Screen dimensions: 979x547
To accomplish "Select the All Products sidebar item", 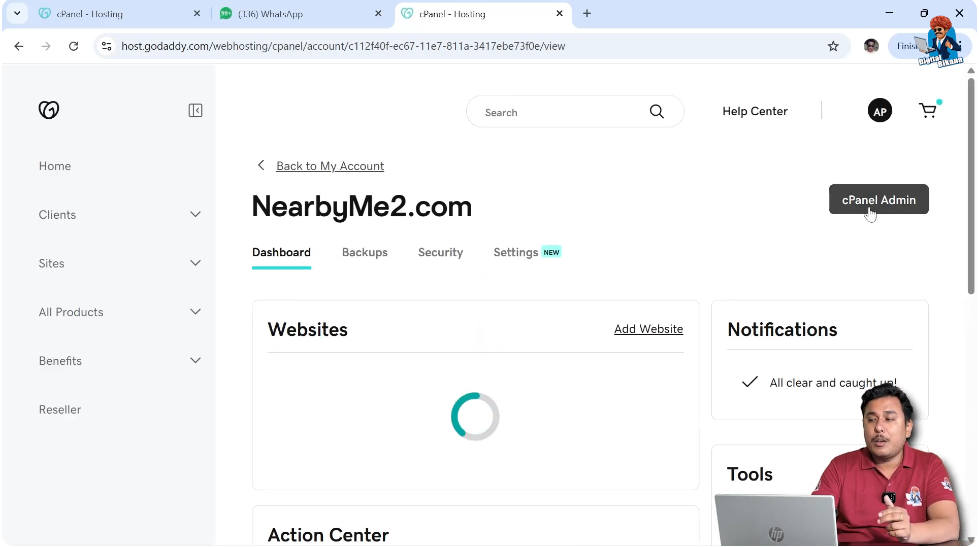I will pos(71,312).
